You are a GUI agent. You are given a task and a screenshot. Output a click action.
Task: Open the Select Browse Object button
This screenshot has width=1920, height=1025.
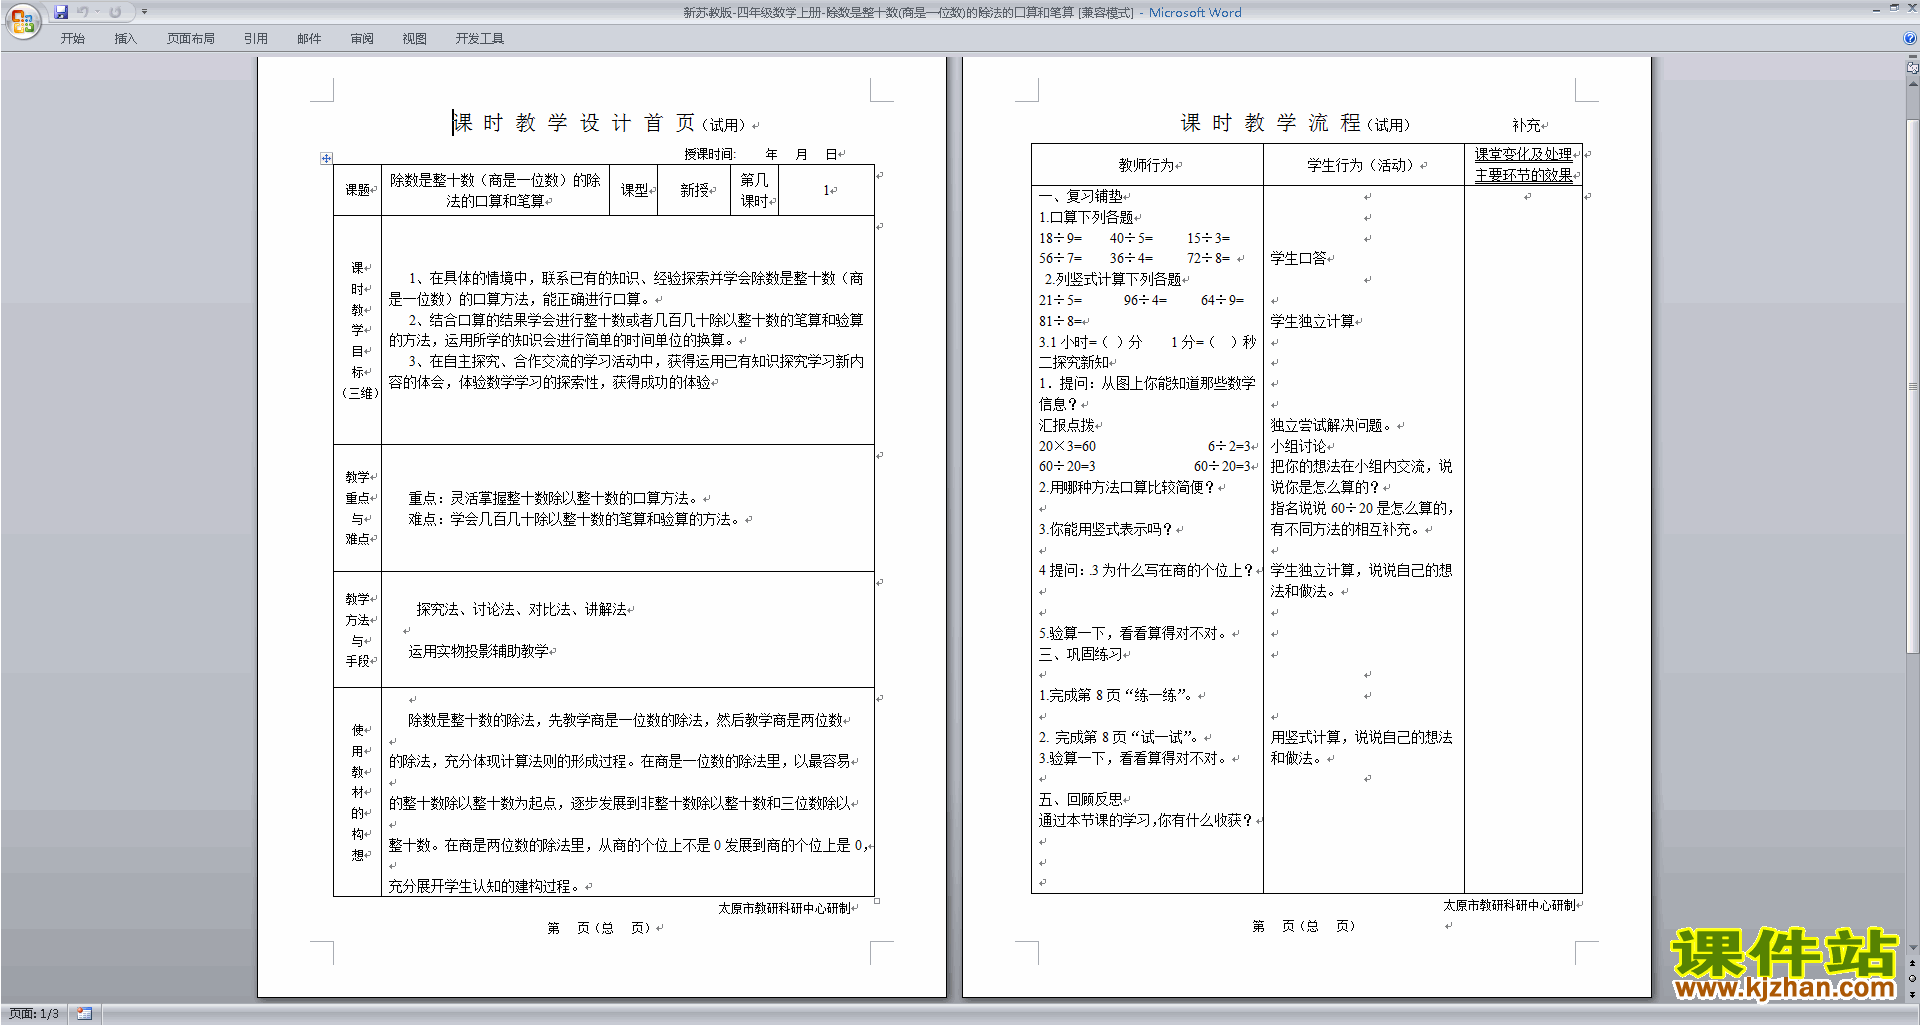click(1913, 978)
